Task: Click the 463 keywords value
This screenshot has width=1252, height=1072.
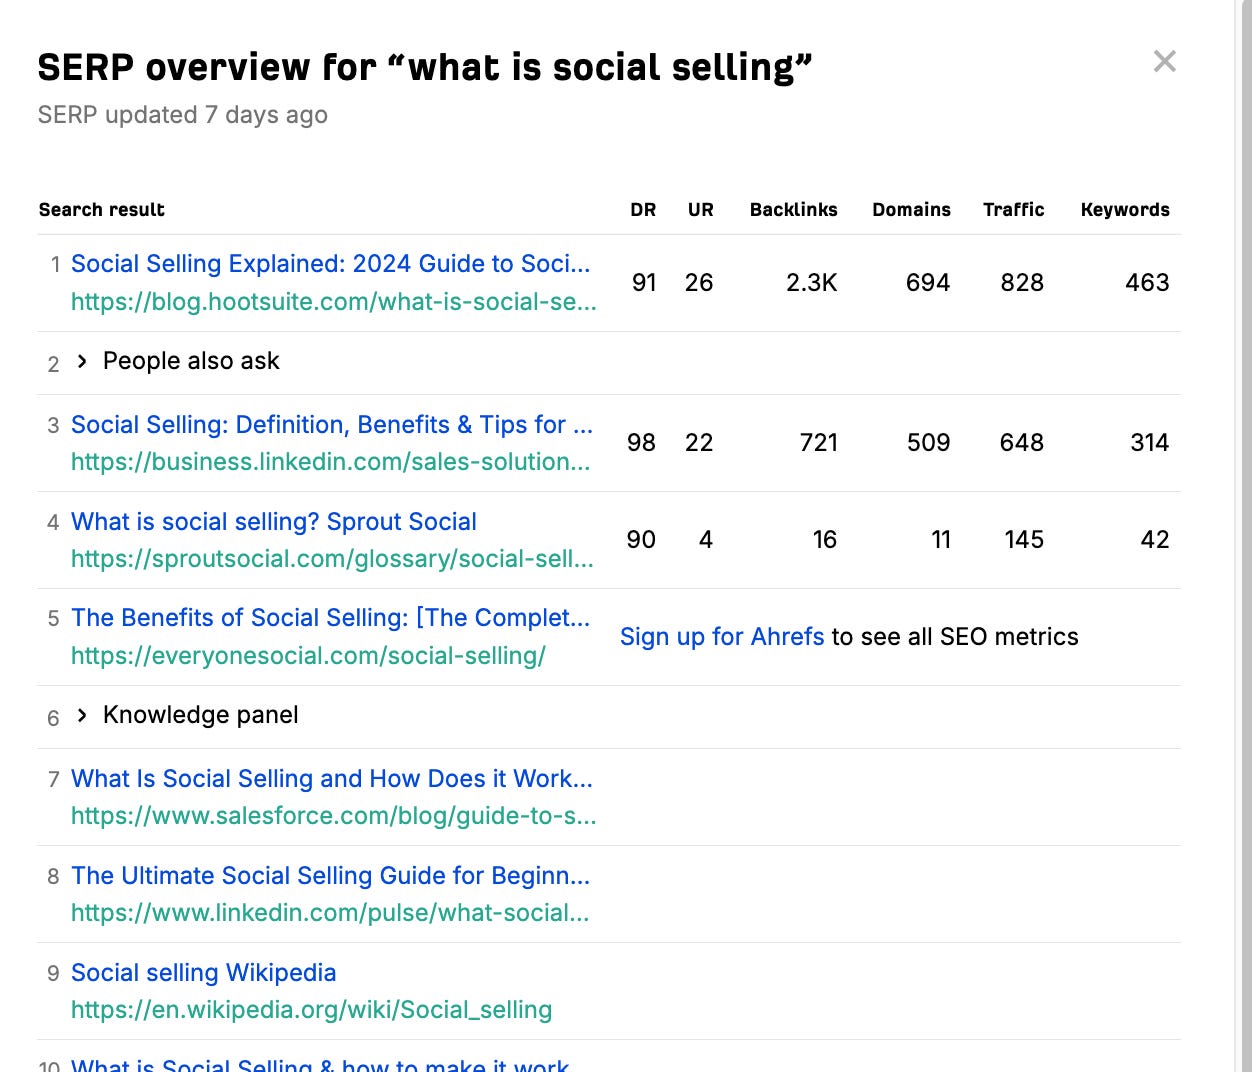Action: click(x=1147, y=283)
